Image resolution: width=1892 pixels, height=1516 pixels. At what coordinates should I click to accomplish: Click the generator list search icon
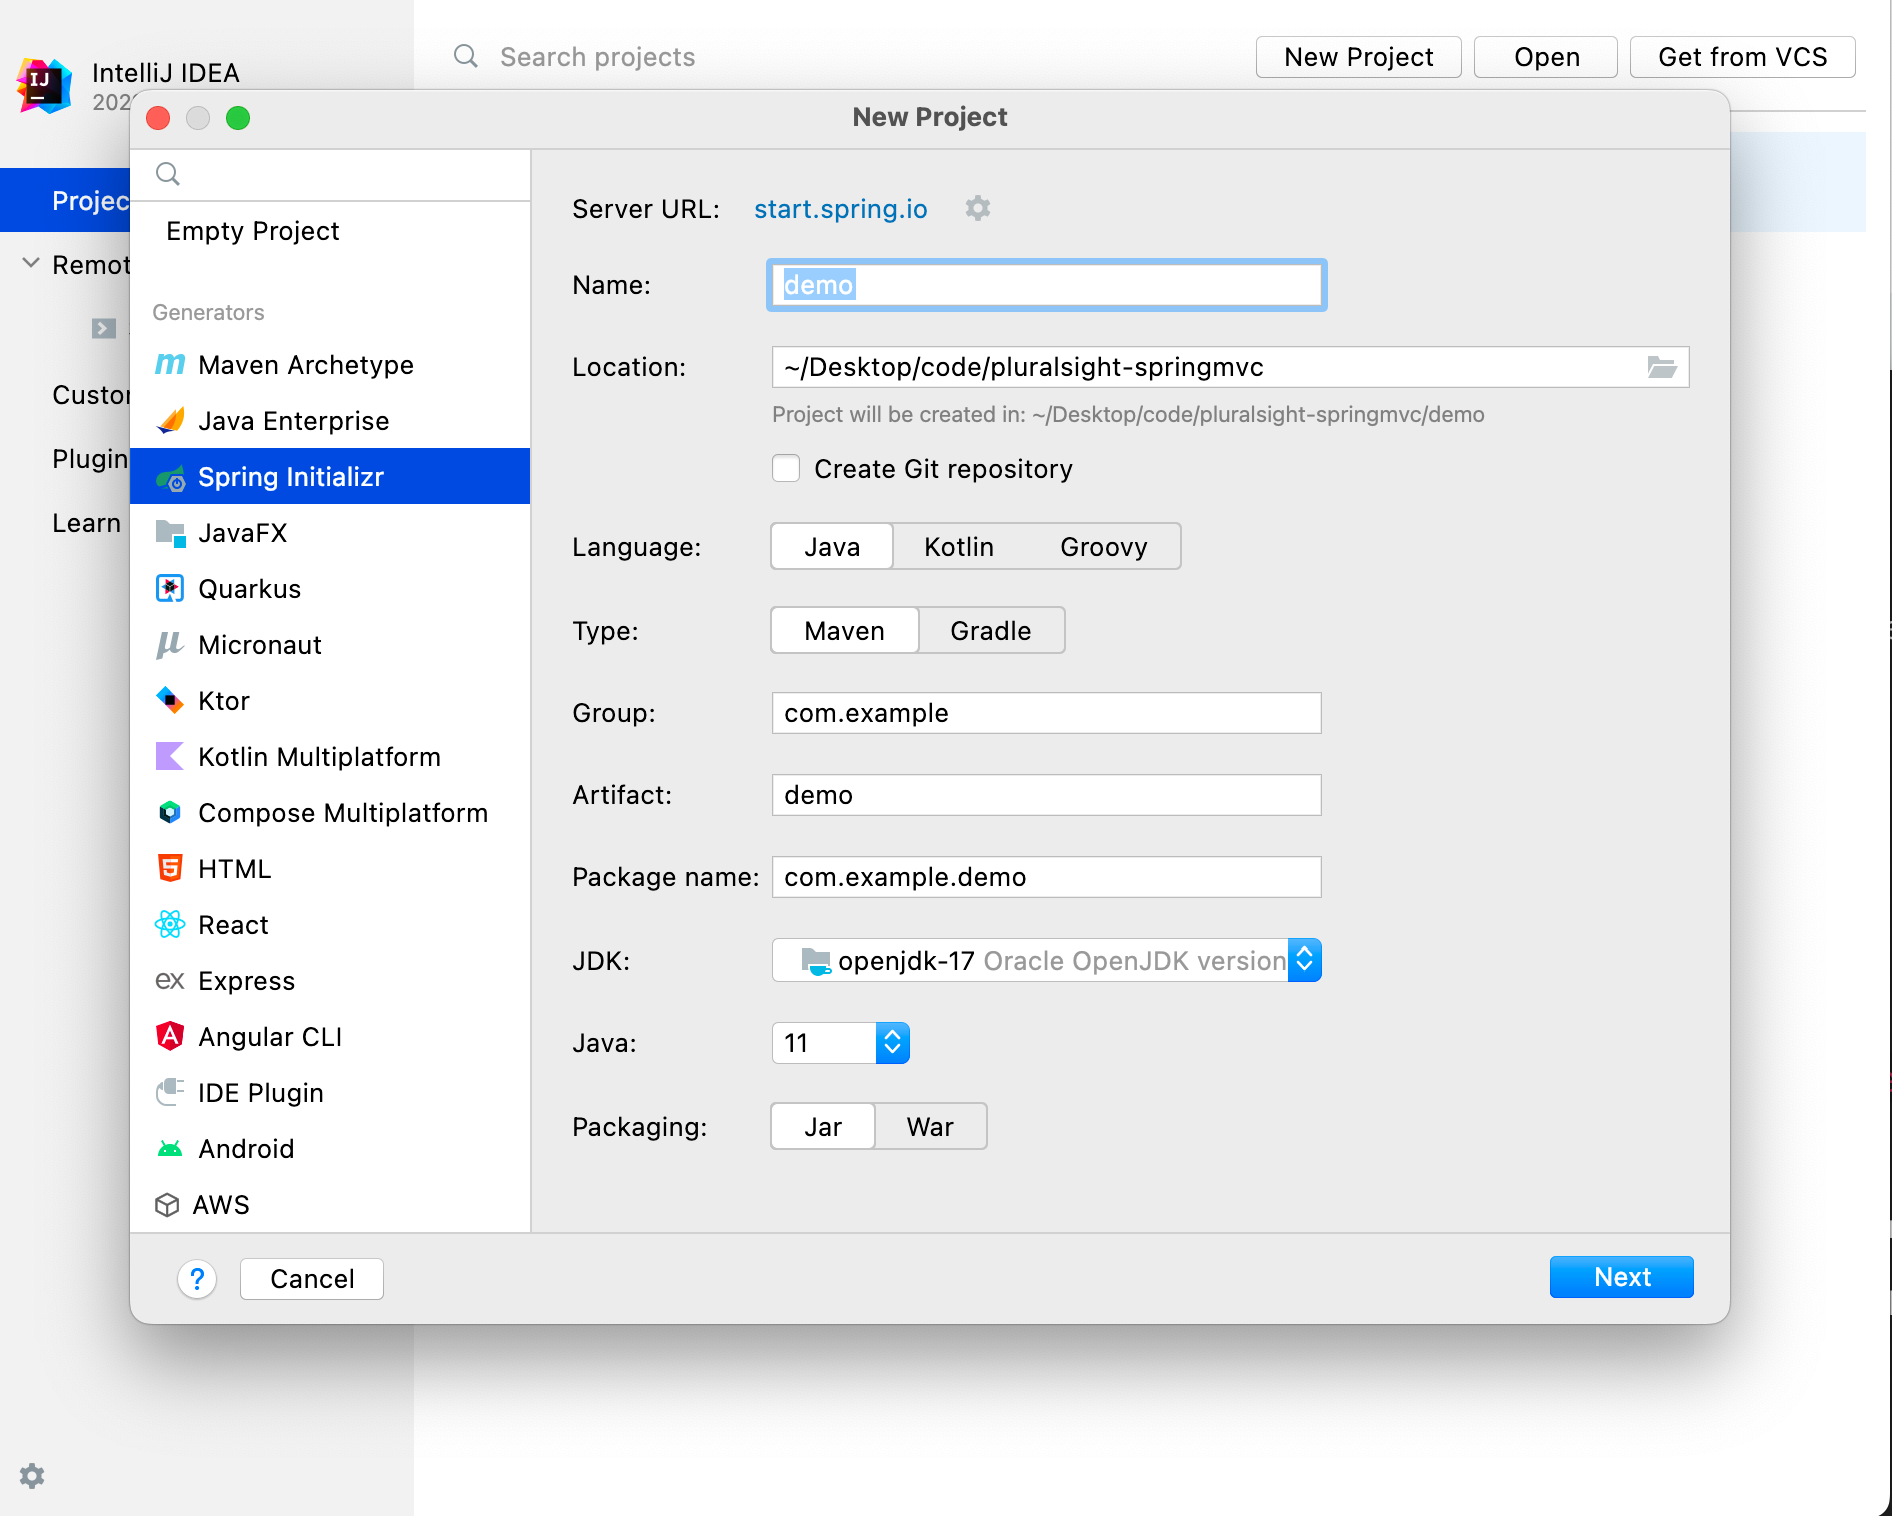[168, 174]
